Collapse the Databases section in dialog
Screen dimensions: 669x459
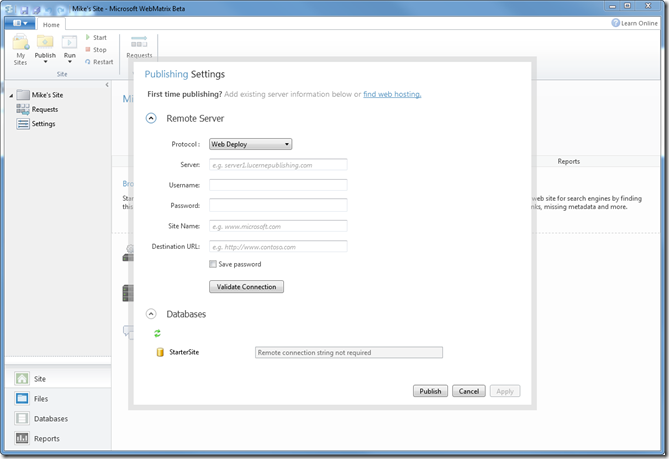[151, 314]
